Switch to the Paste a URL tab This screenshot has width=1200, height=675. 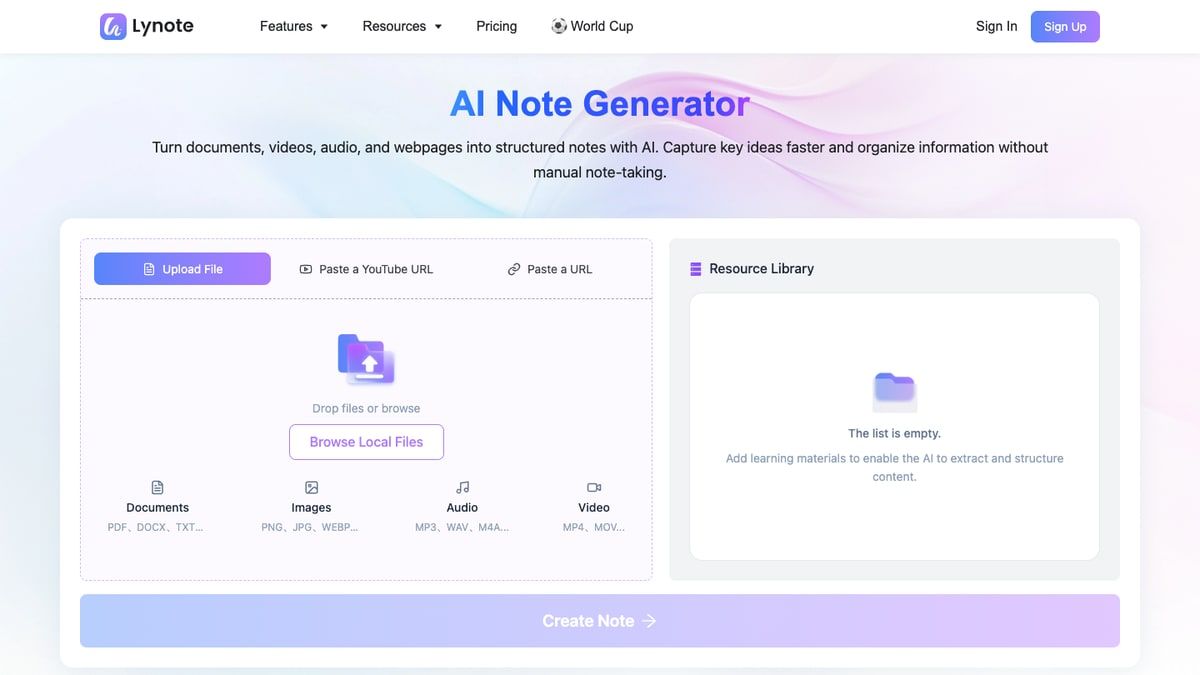pos(549,269)
